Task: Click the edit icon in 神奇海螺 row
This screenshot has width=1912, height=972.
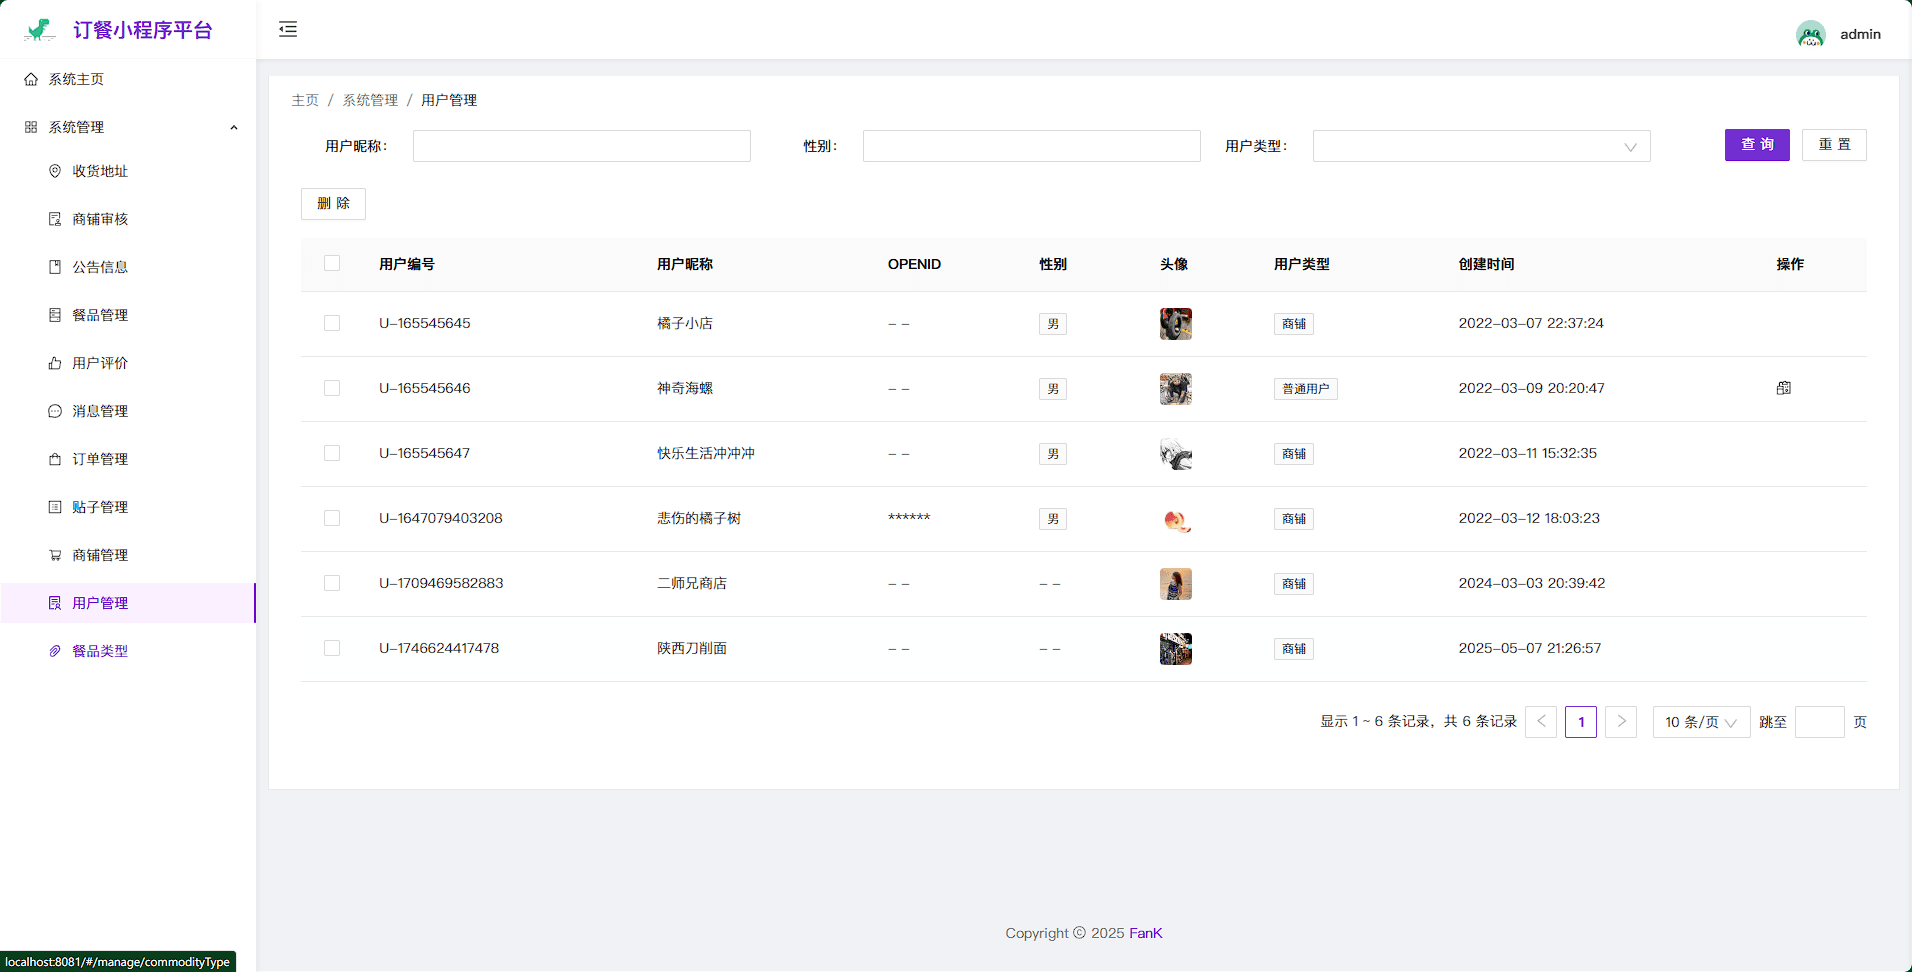Action: click(x=1783, y=388)
